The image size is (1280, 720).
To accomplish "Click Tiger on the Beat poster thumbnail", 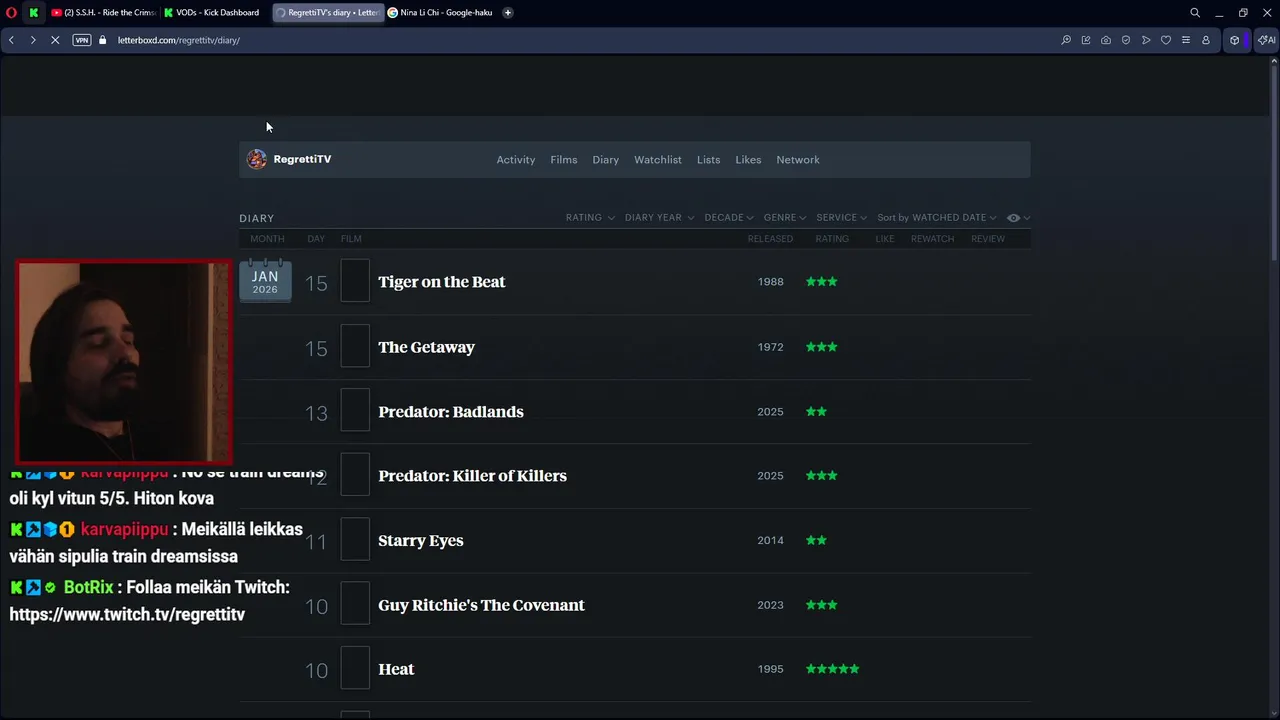I will tap(355, 281).
